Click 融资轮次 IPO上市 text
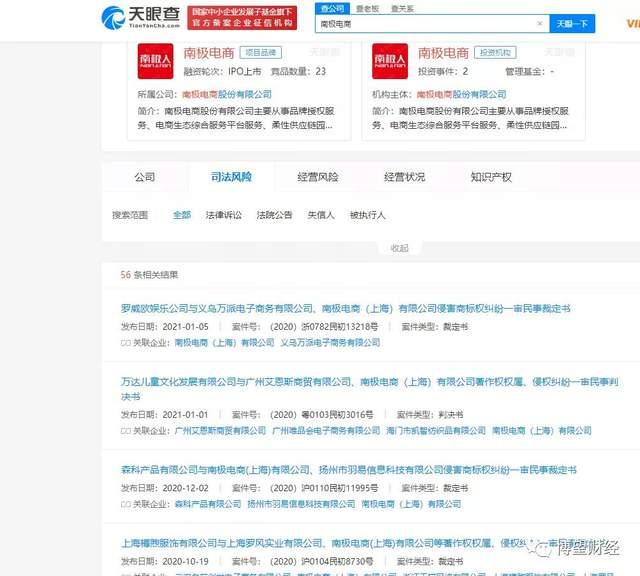Screen dimensions: 640x576 tap(222, 71)
